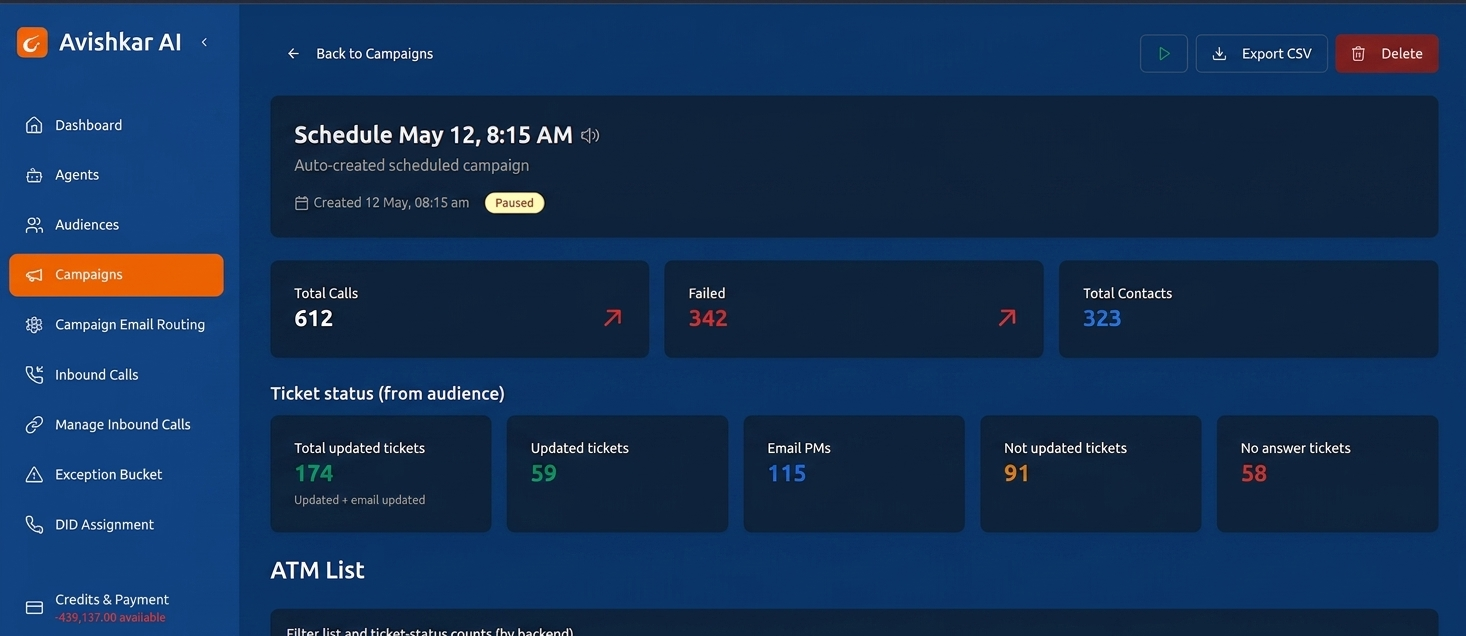Select the Updated tickets card

[617, 474]
